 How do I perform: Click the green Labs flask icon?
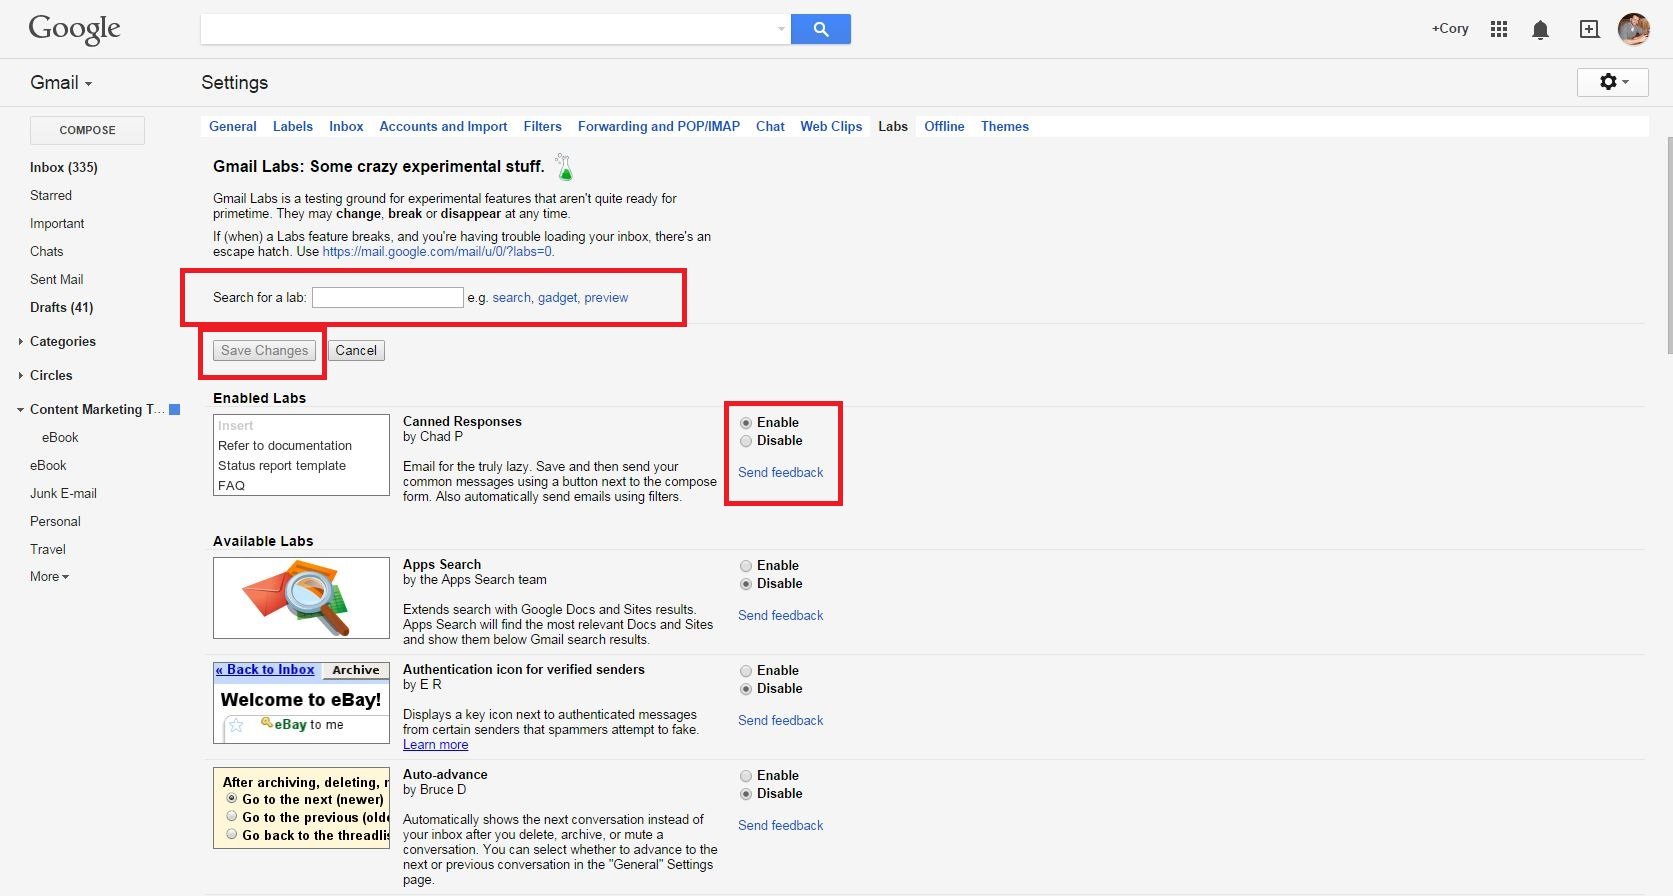point(565,167)
